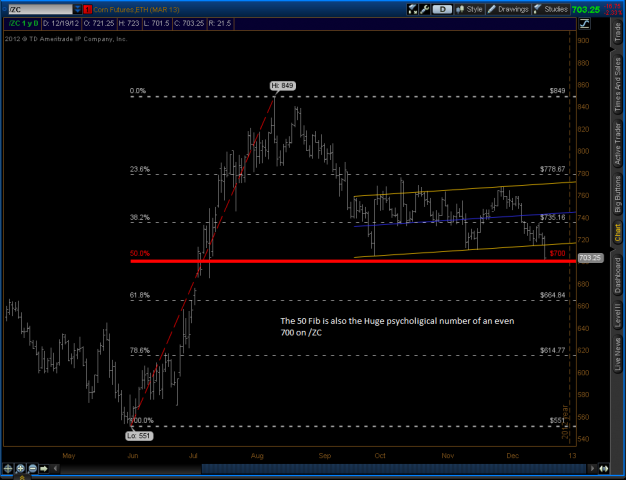Open the symbol selector dropdown arrow
626x480 pixels.
[77, 9]
